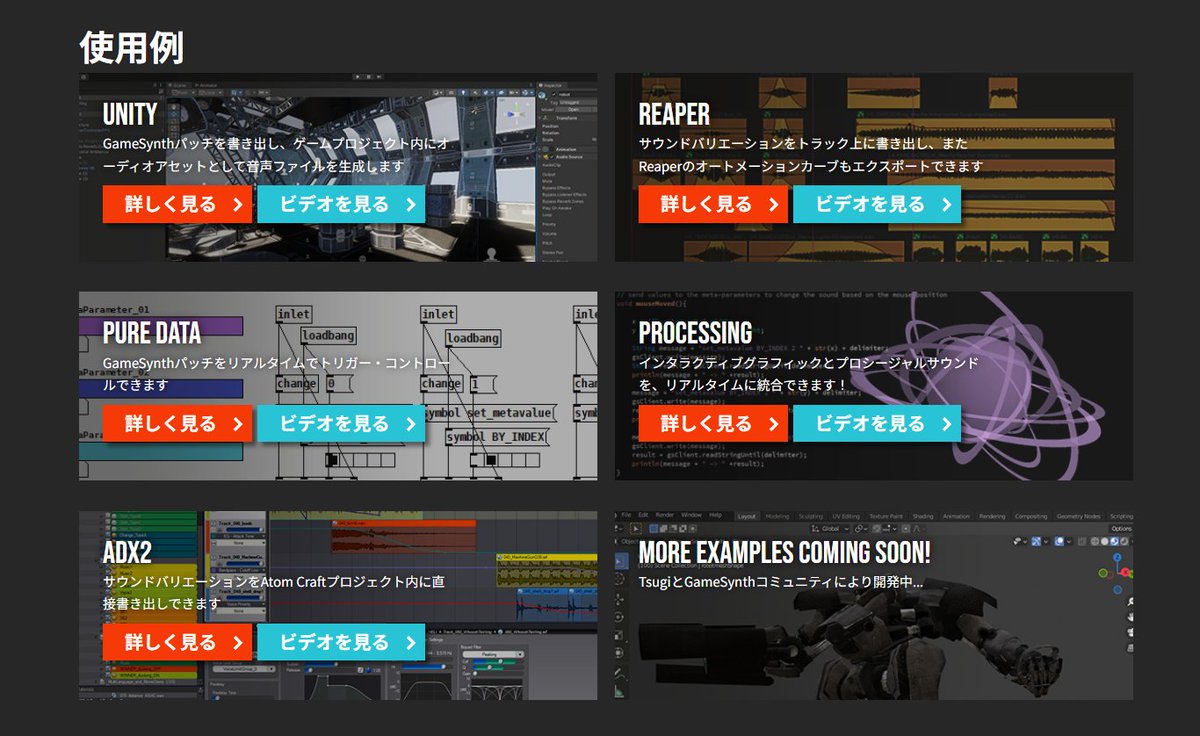Open Pure Data 詳しく見る details
1200x736 pixels.
click(177, 424)
